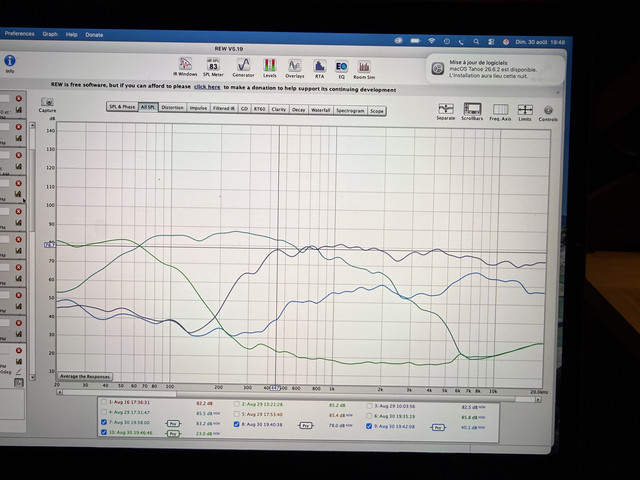The width and height of the screenshot is (640, 480).
Task: Click the Average the Responses button
Action: [85, 376]
